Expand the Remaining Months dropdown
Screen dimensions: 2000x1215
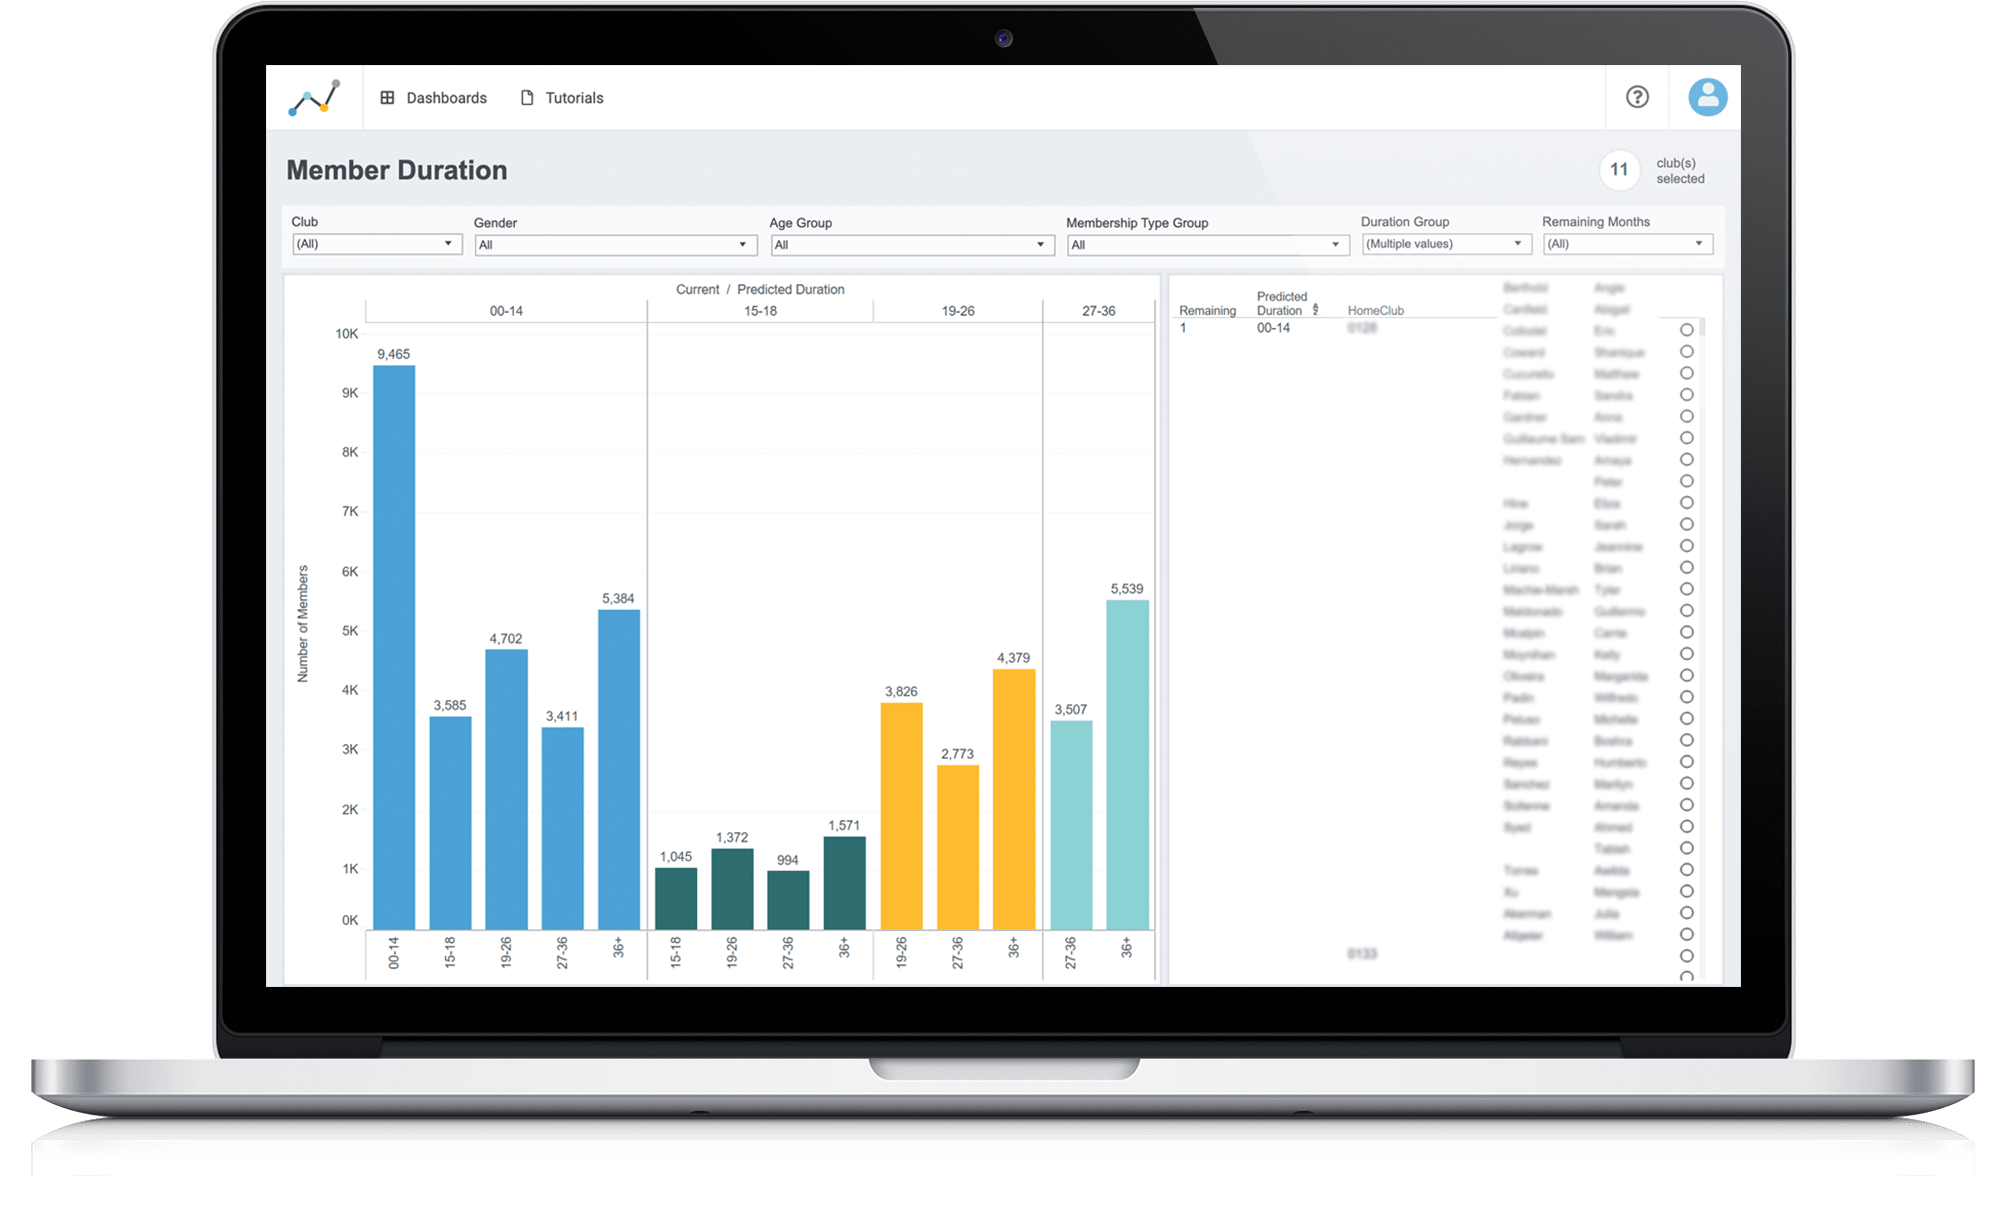click(1628, 244)
